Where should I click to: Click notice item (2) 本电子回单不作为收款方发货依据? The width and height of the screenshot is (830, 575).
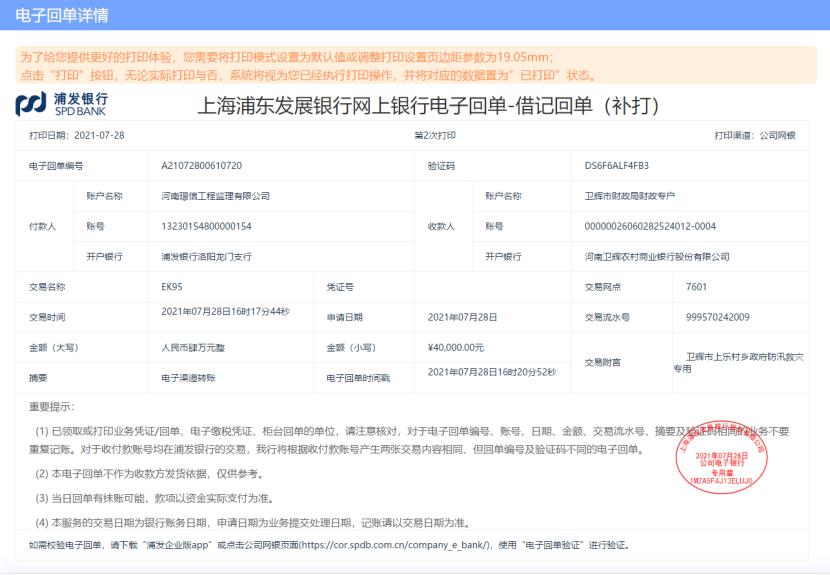[x=149, y=473]
